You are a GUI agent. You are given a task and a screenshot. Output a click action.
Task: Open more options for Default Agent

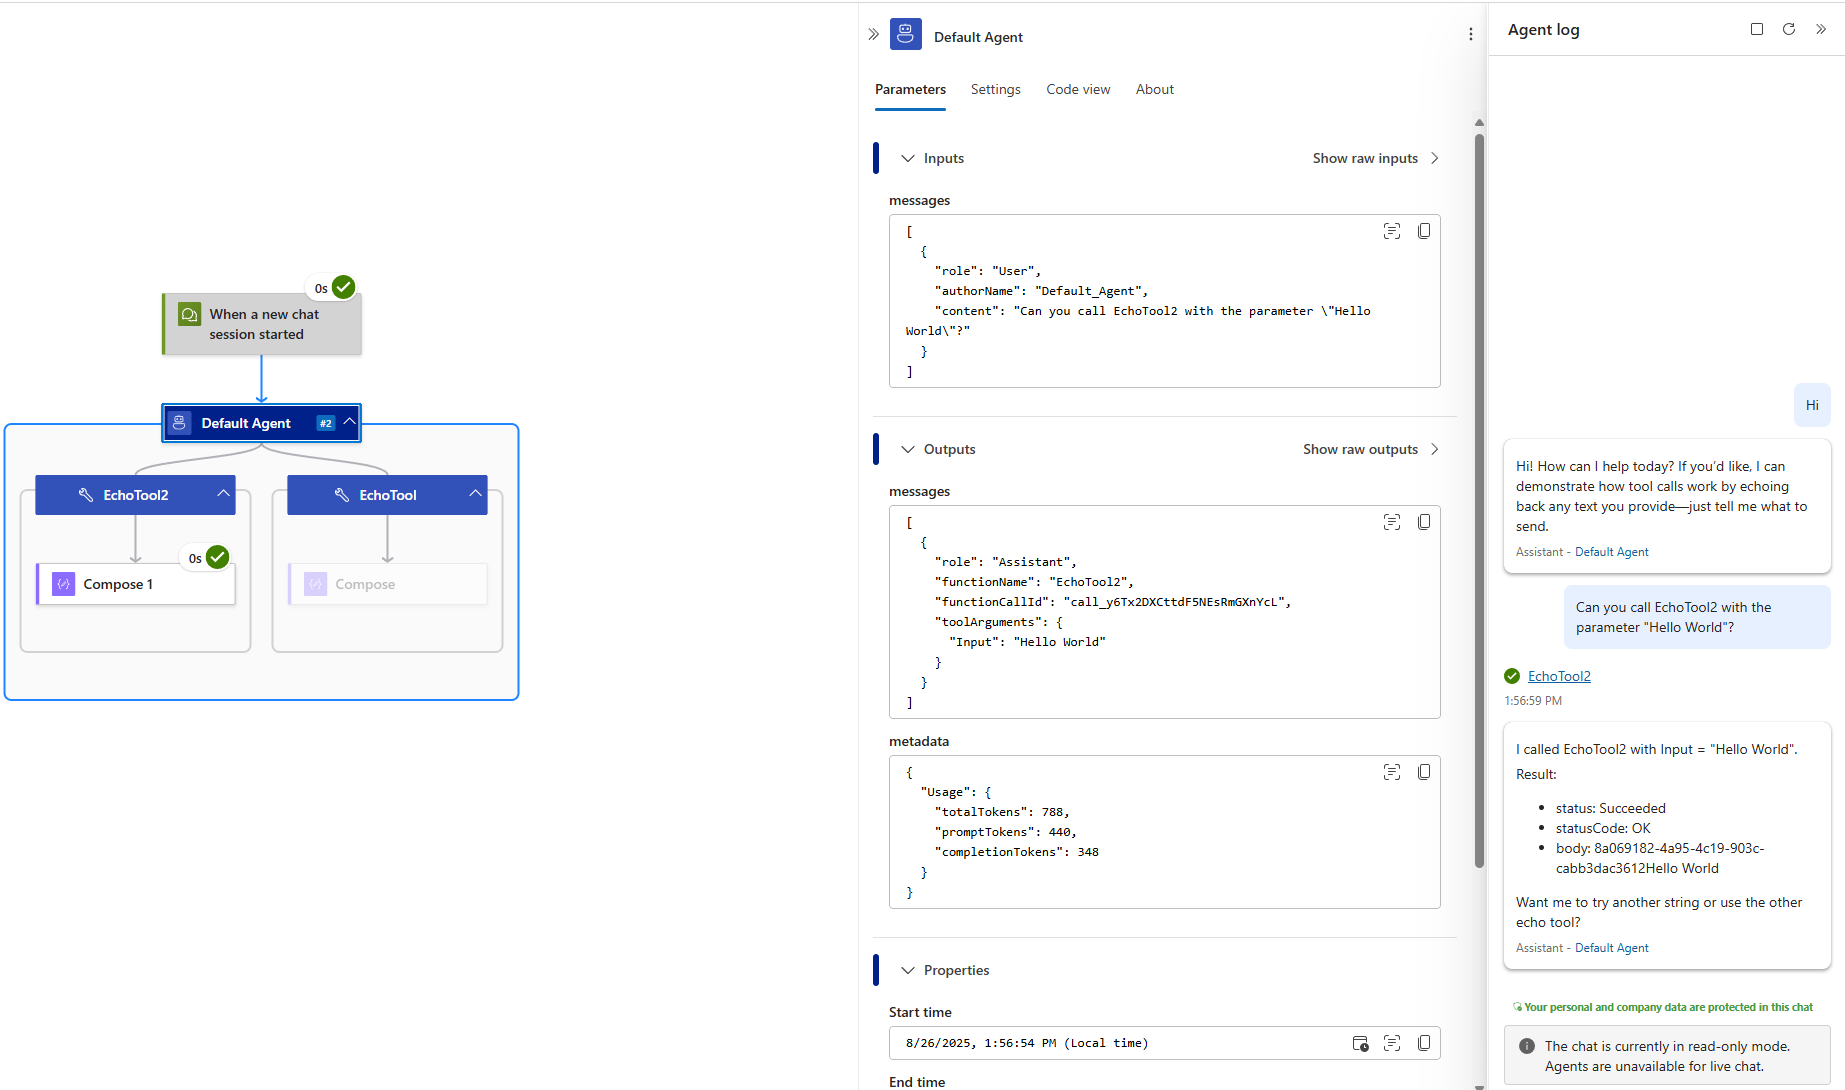click(x=1471, y=33)
